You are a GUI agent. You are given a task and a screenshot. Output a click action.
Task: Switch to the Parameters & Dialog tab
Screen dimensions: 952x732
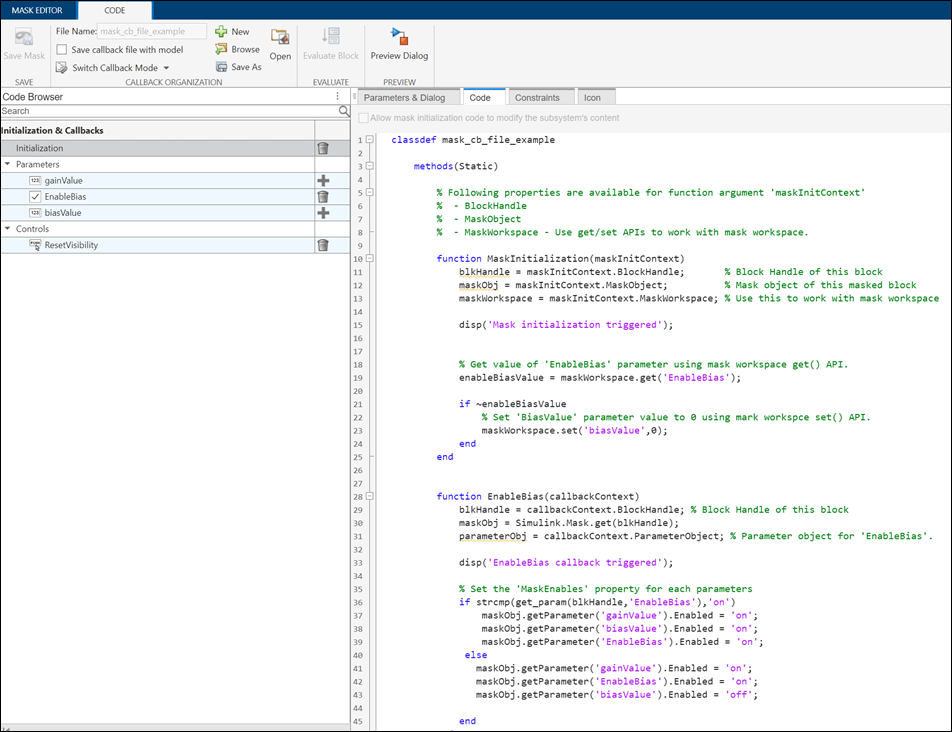click(x=404, y=98)
